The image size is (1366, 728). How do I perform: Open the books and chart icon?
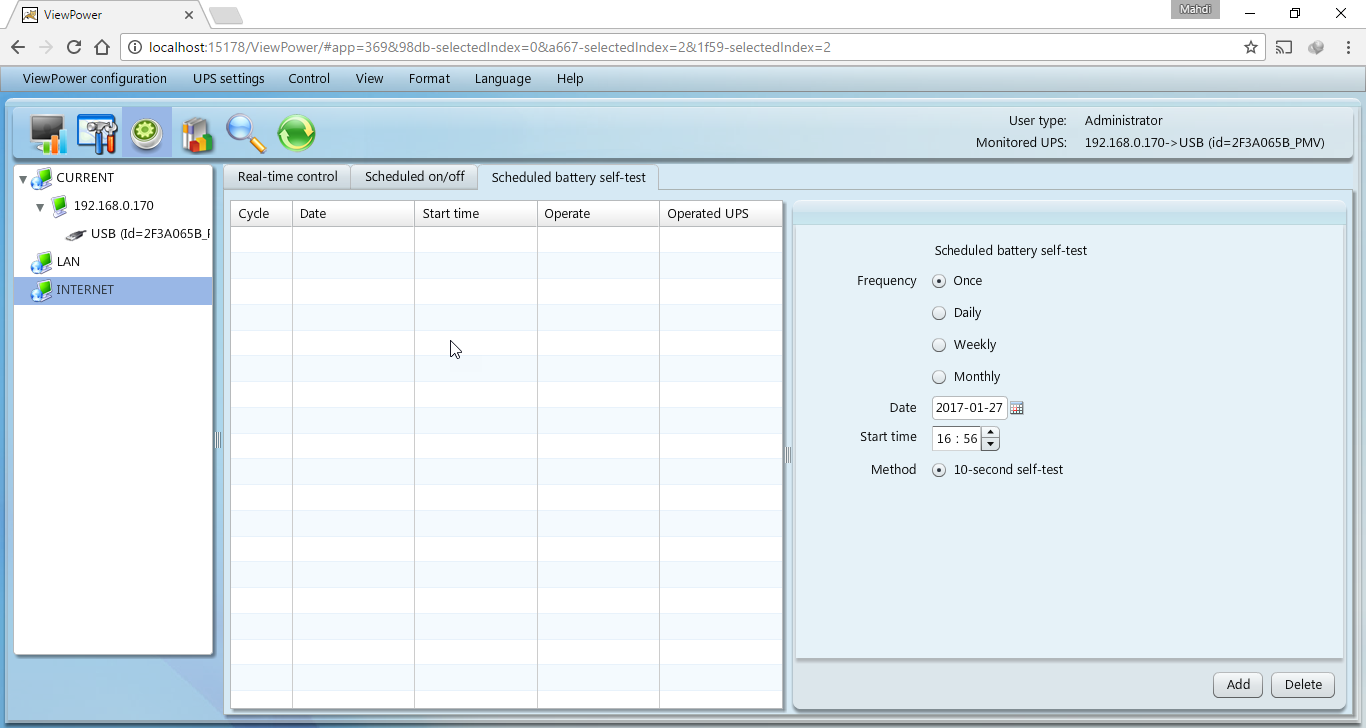coord(197,133)
